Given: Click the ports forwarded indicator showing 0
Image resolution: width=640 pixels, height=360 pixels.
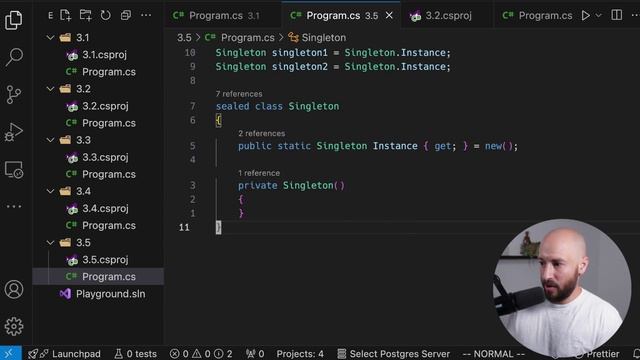Looking at the screenshot, I should [255, 353].
